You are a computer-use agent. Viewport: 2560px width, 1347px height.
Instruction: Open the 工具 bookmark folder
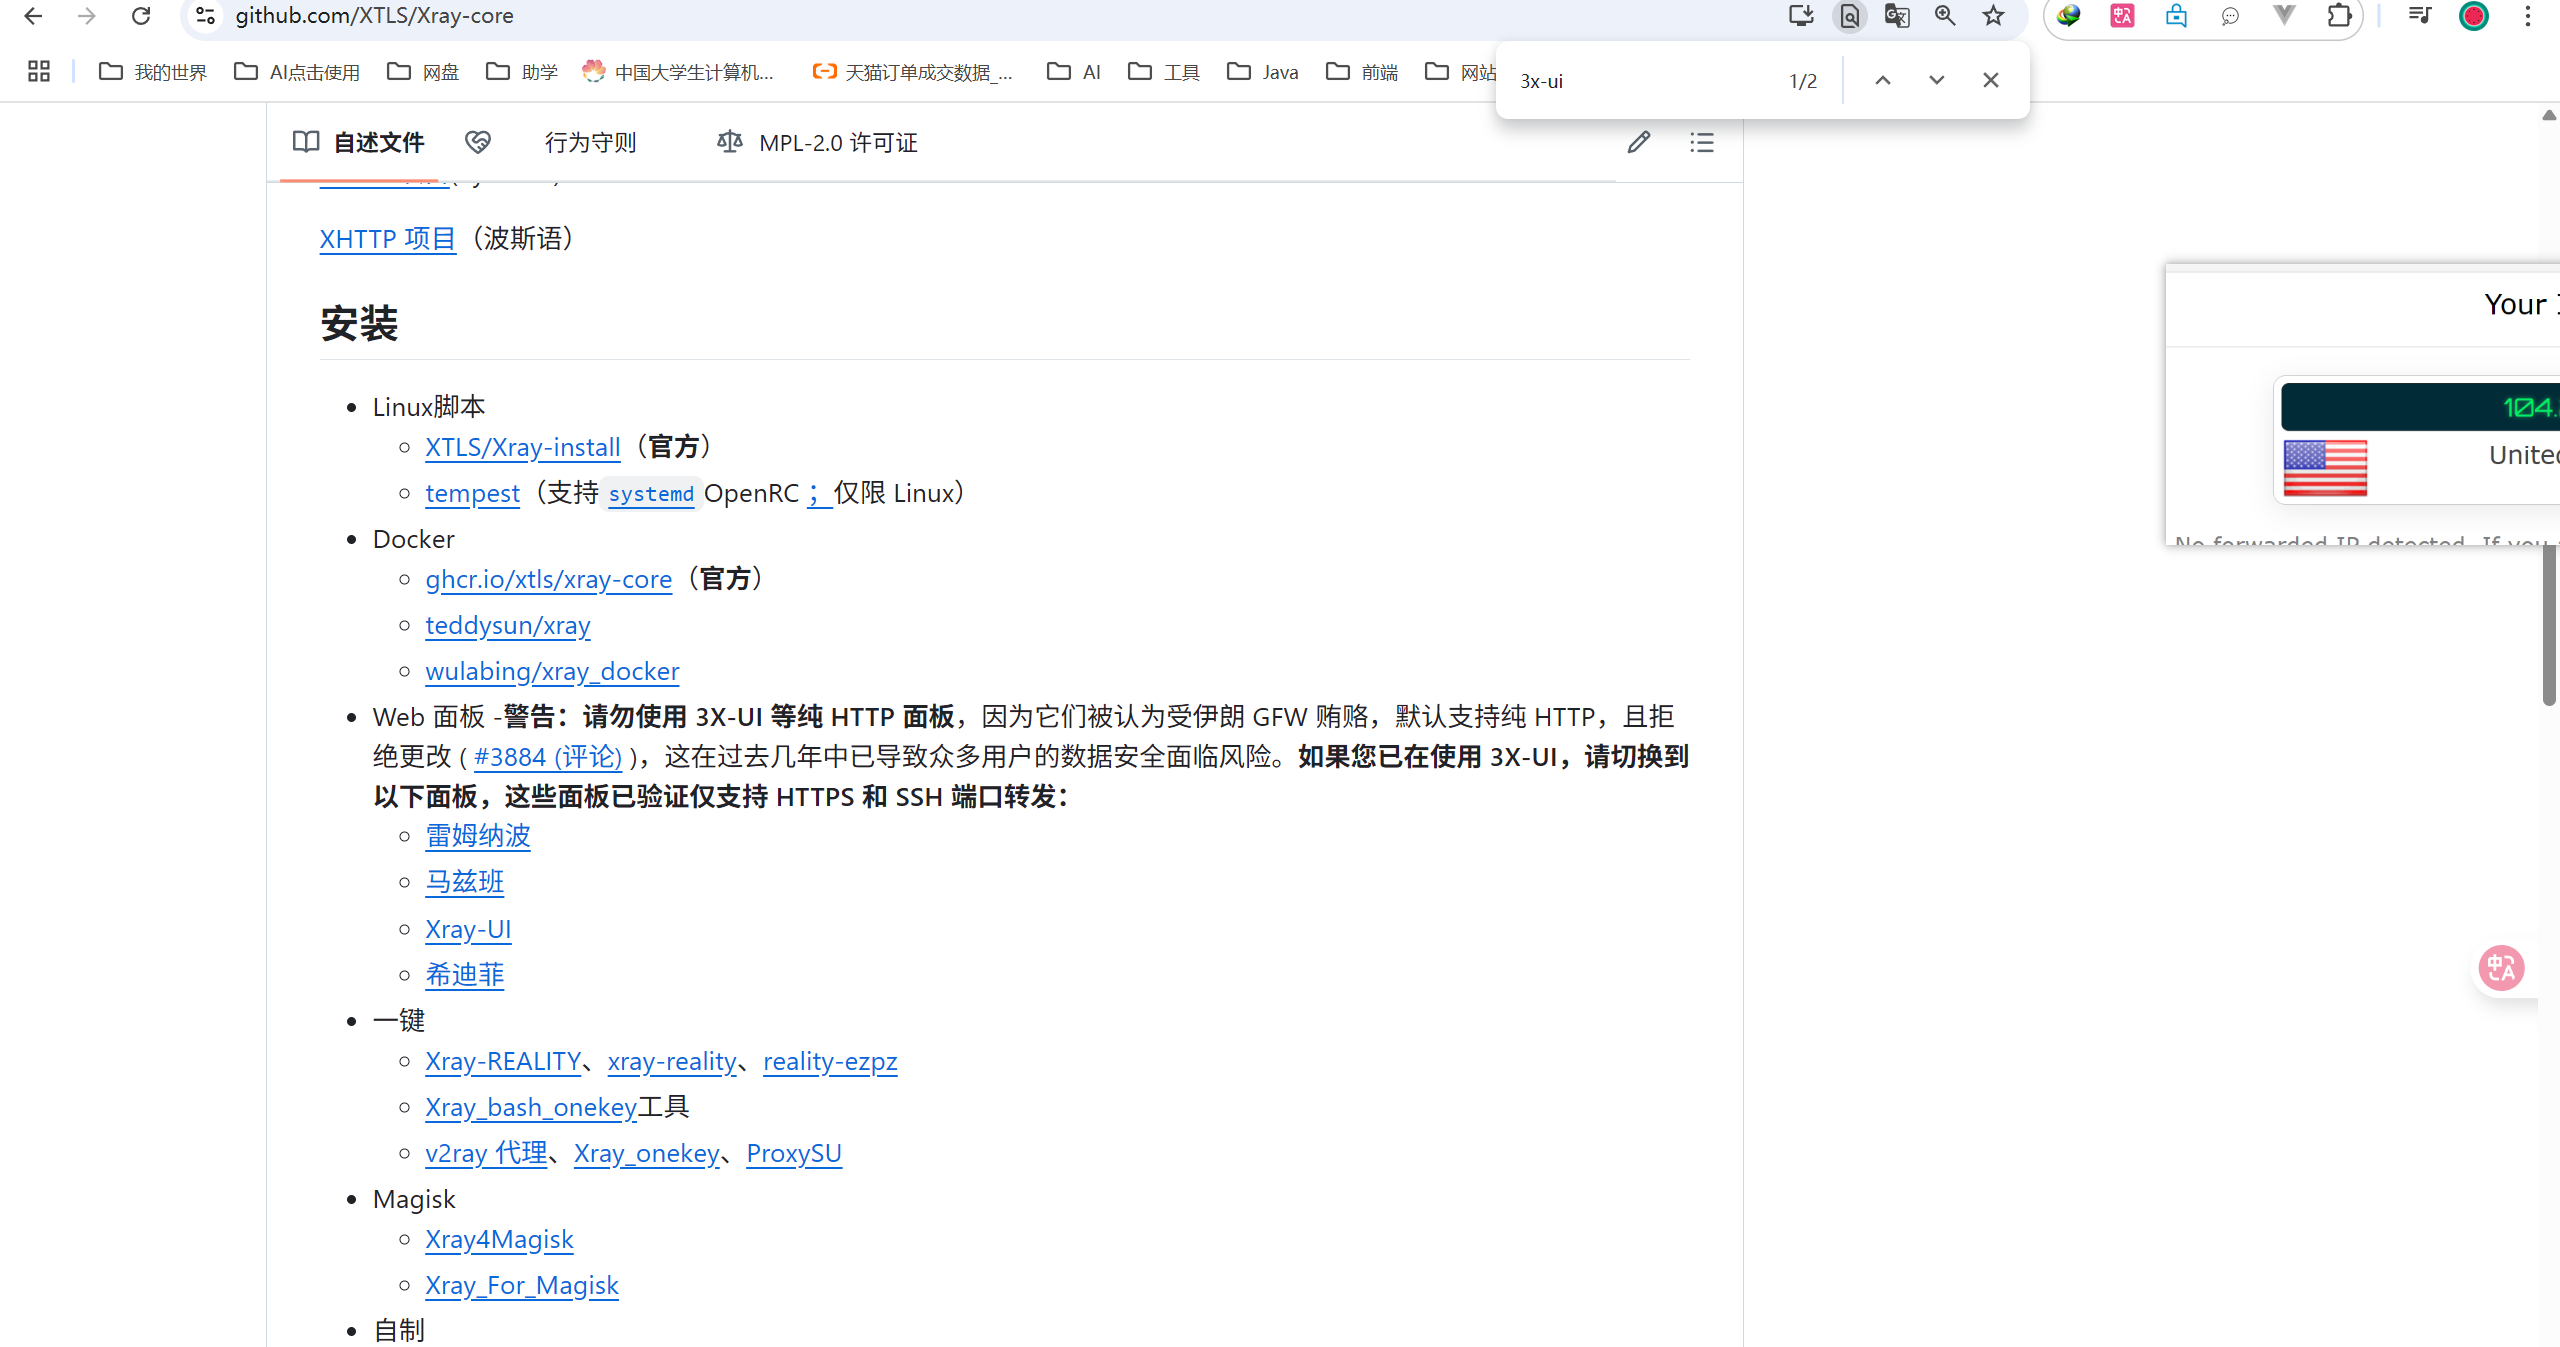pyautogui.click(x=1164, y=72)
